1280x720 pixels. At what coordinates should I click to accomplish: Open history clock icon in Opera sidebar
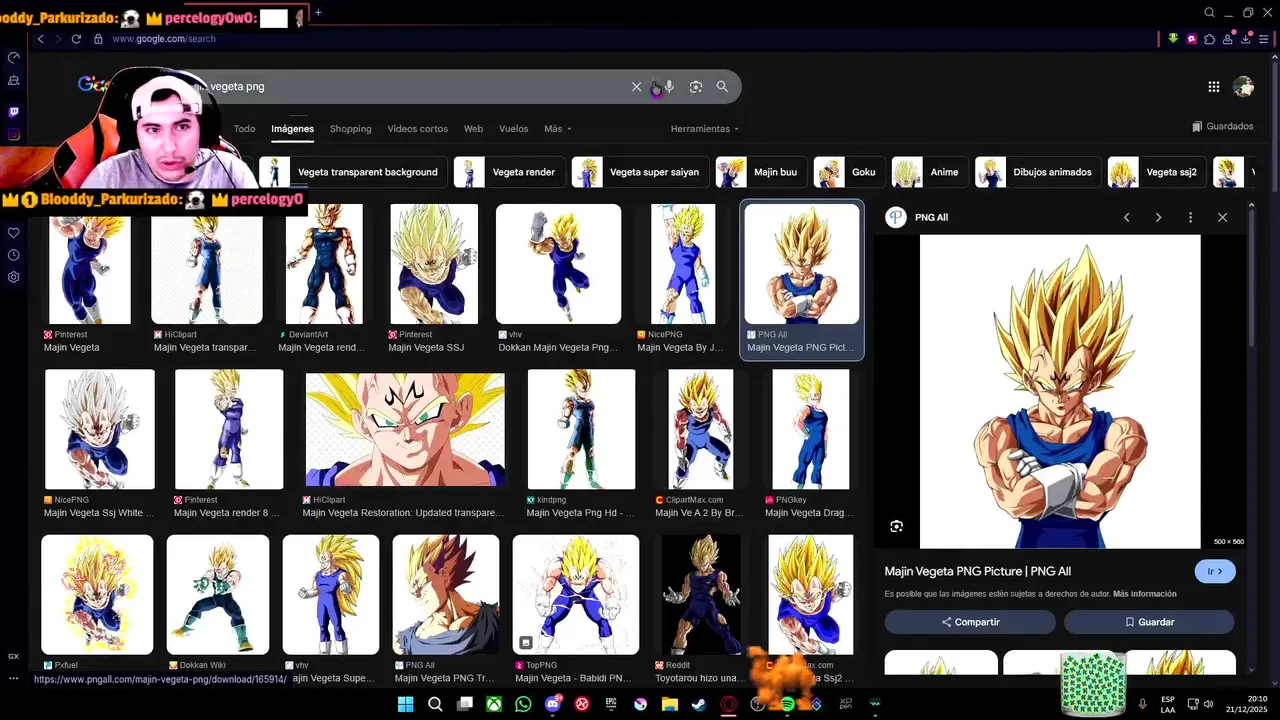14,255
